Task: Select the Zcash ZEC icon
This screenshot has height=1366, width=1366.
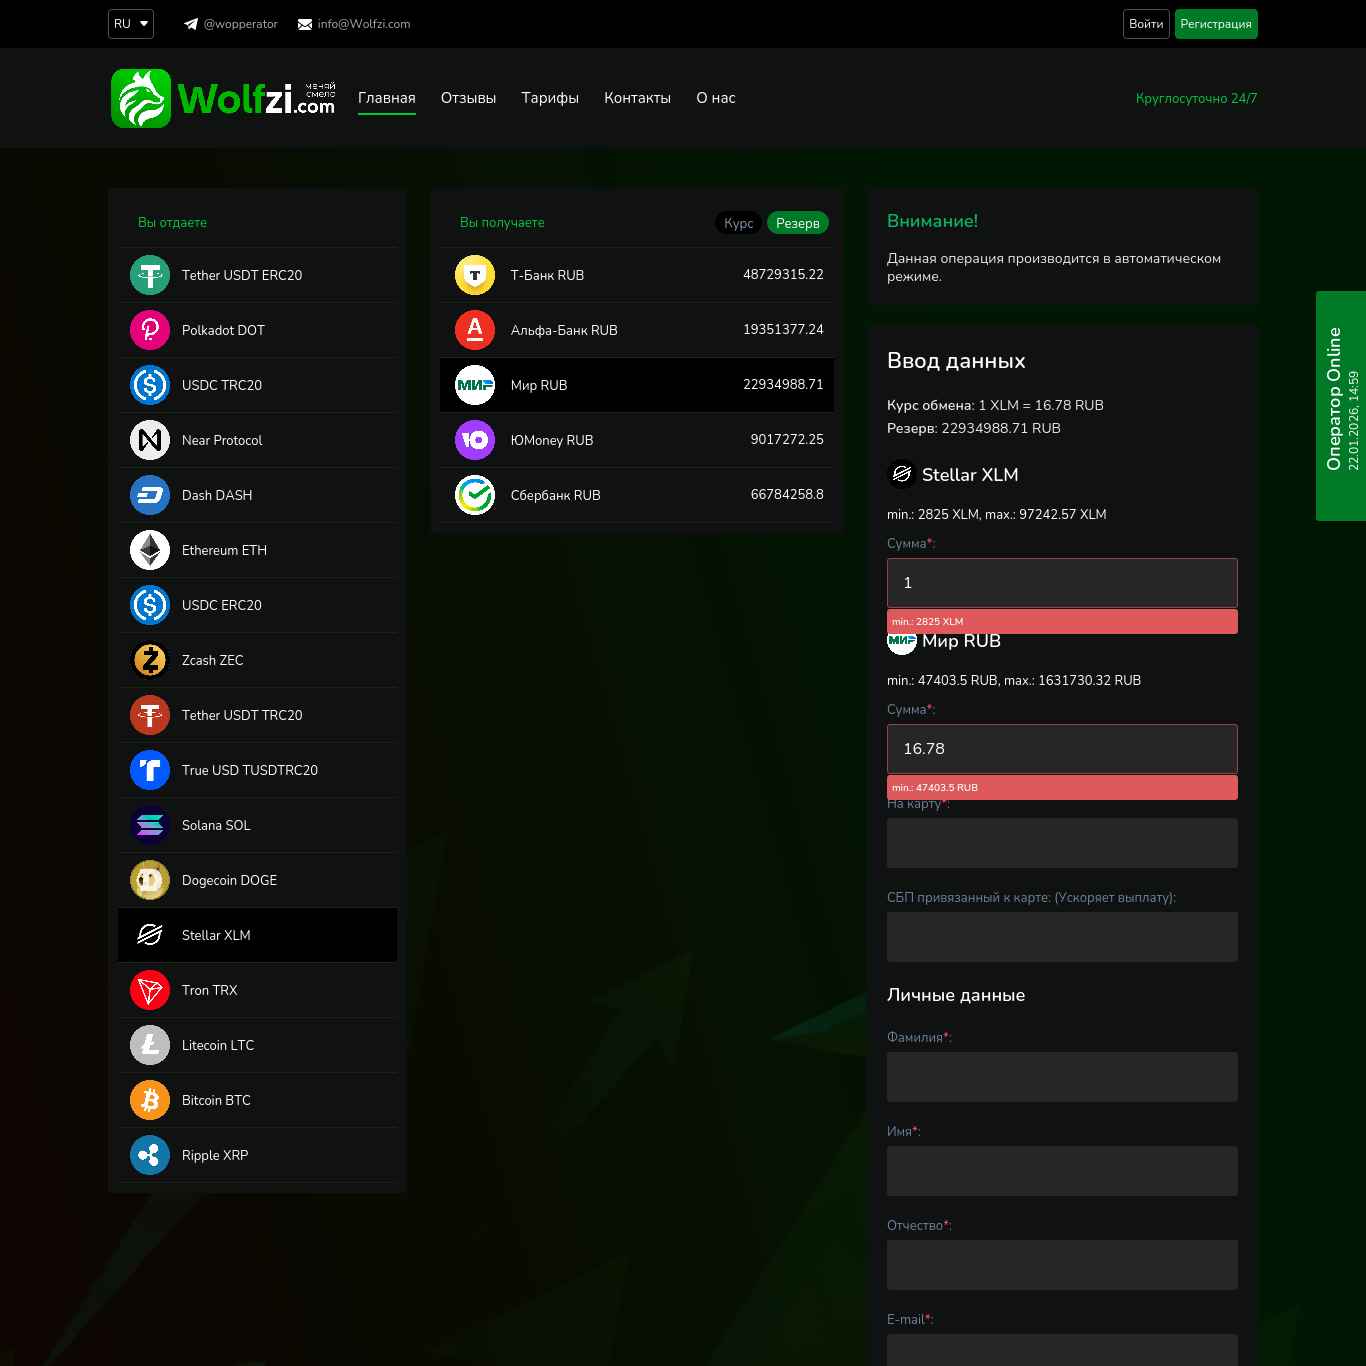Action: (x=150, y=660)
